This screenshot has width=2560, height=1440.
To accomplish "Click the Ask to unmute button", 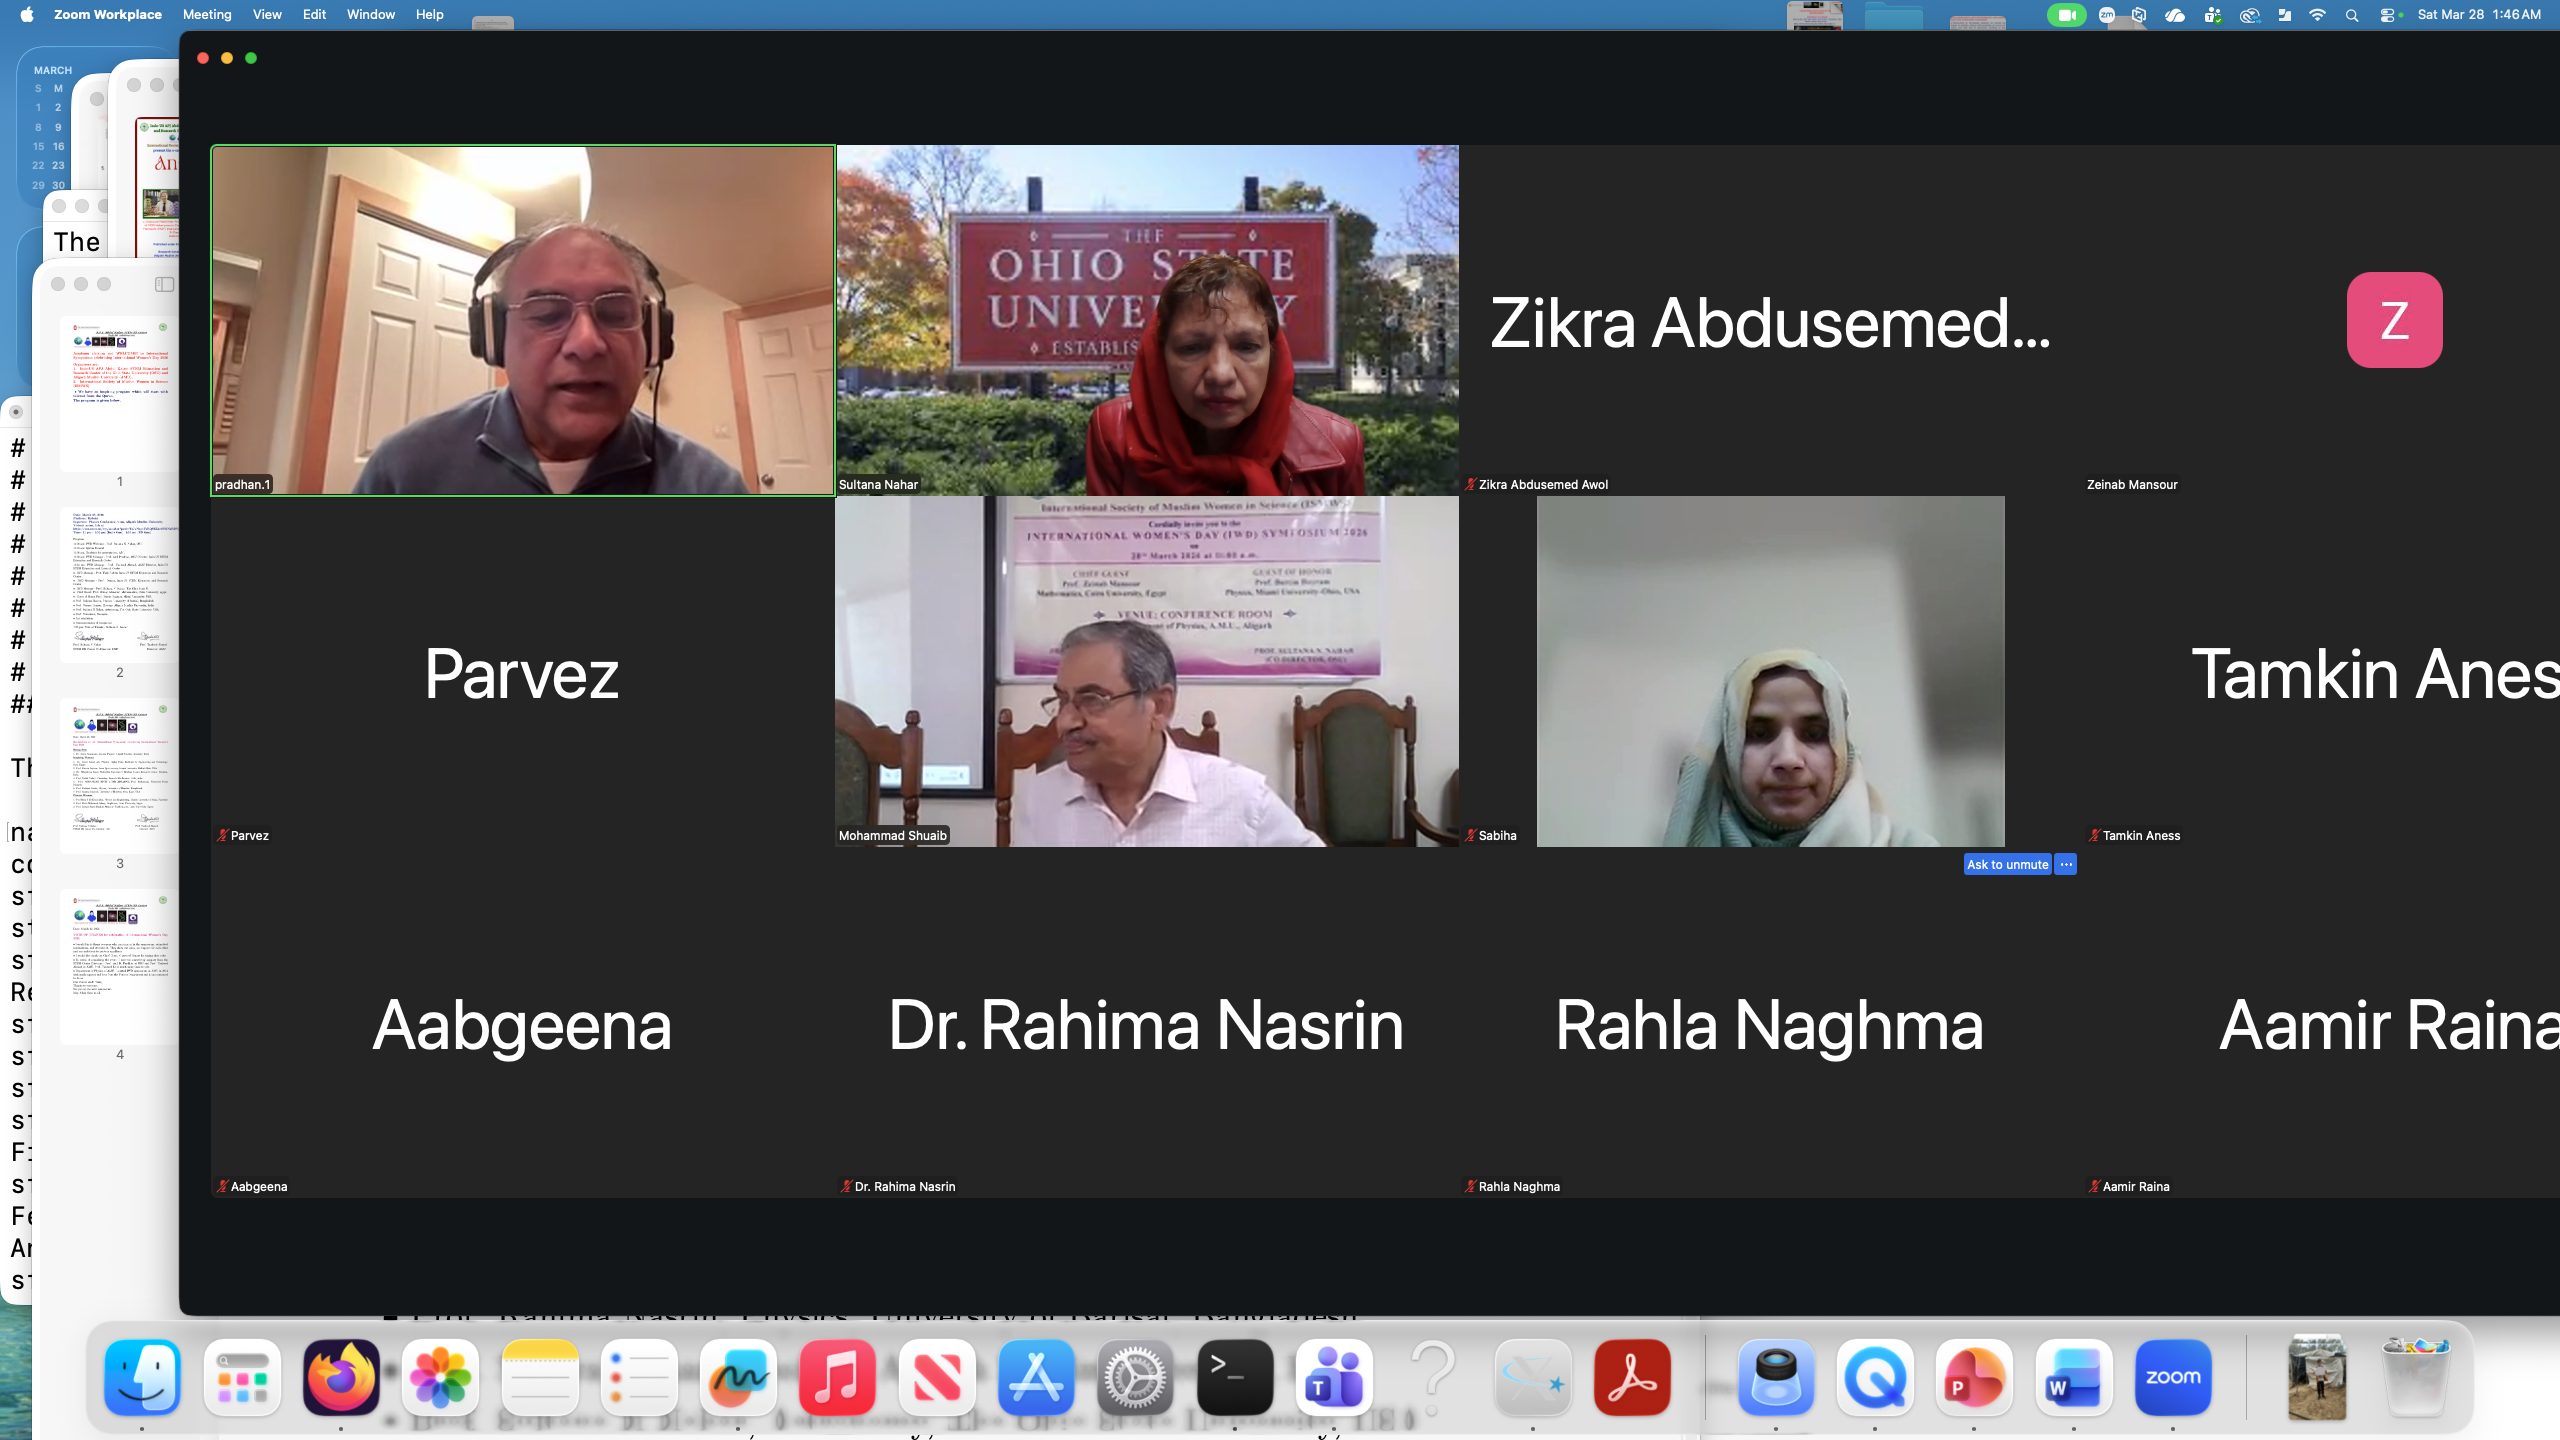I will pos(2007,864).
